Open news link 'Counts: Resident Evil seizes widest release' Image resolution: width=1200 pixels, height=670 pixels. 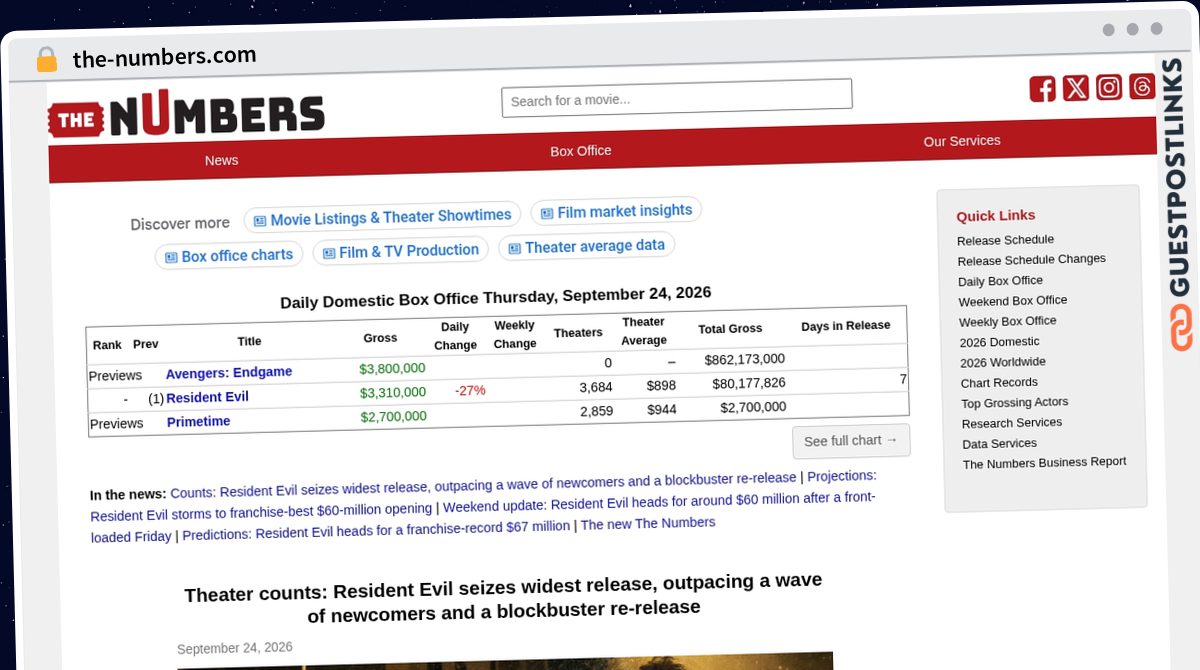click(x=483, y=485)
